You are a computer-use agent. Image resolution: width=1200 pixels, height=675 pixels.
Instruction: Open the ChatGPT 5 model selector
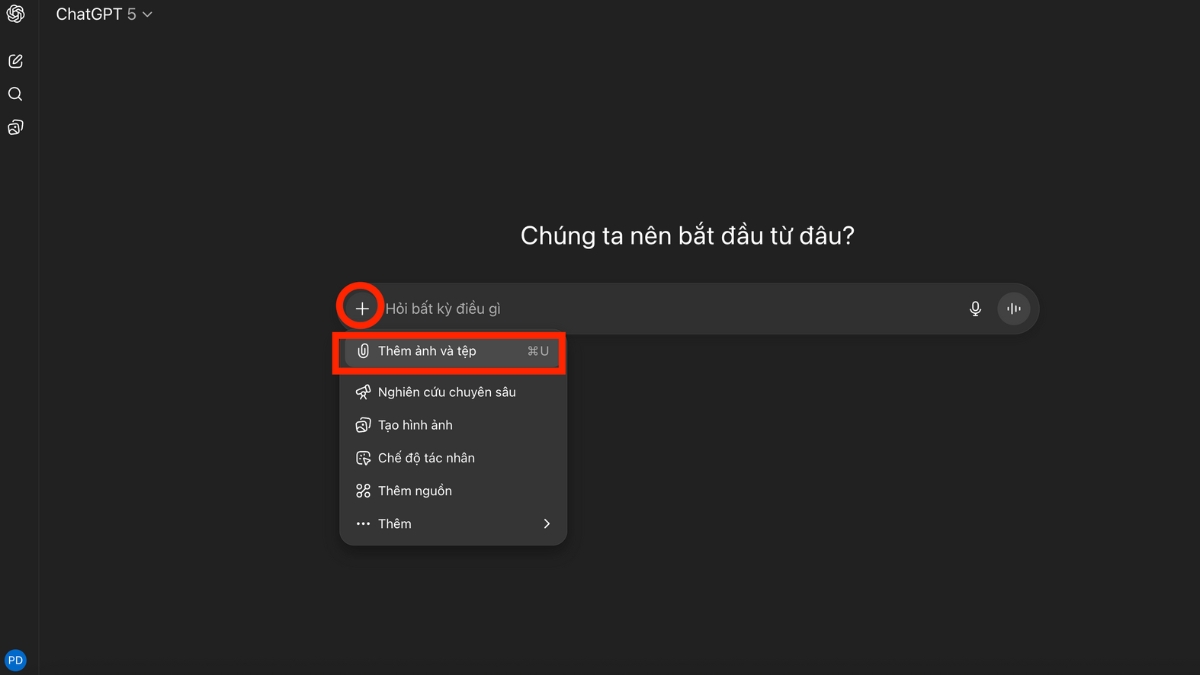click(x=104, y=14)
